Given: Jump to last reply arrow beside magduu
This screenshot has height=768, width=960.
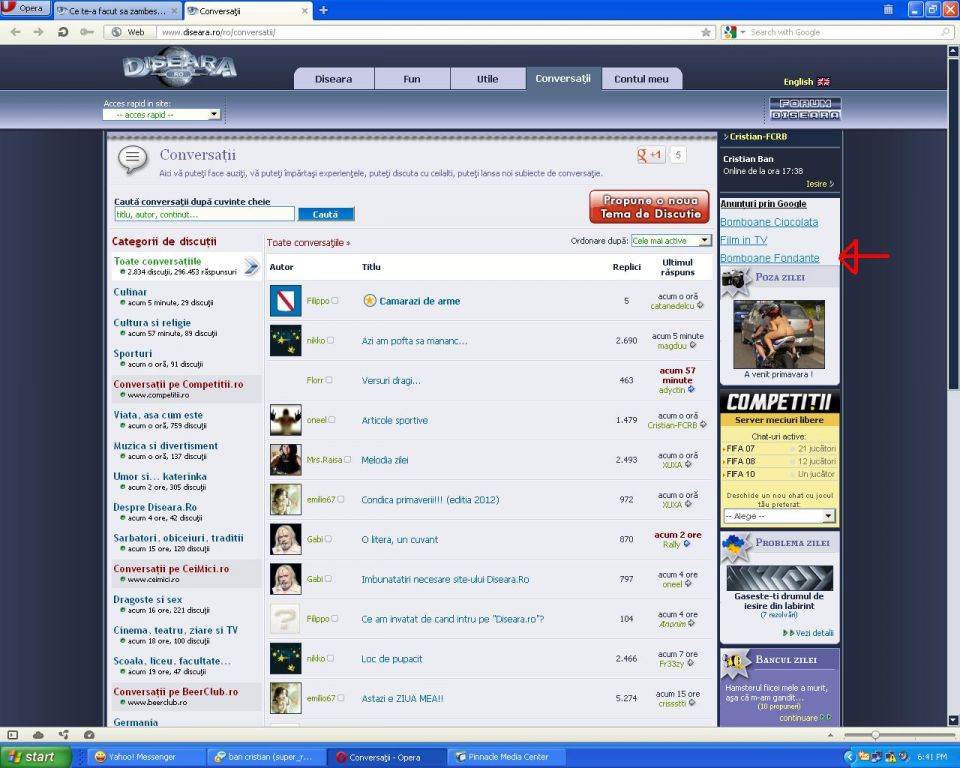Looking at the screenshot, I should point(692,345).
